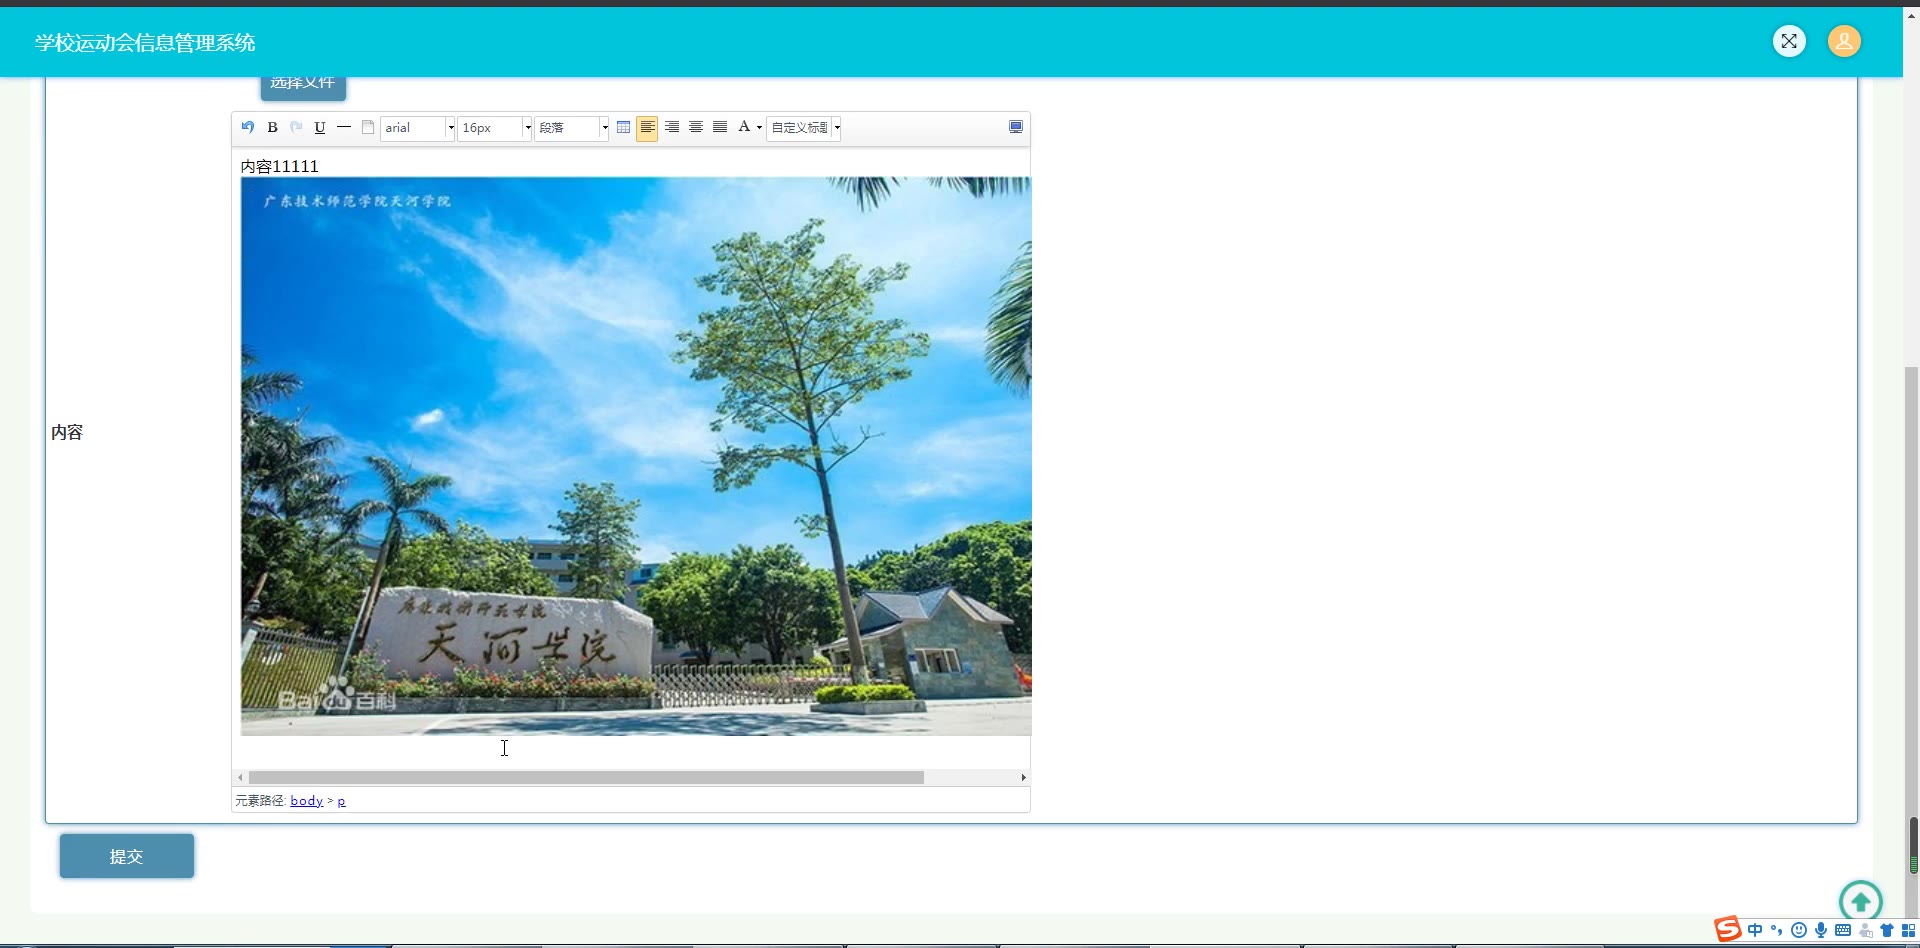Screen dimensions: 1920x948
Task: Insert a table with the table icon
Action: [x=624, y=127]
